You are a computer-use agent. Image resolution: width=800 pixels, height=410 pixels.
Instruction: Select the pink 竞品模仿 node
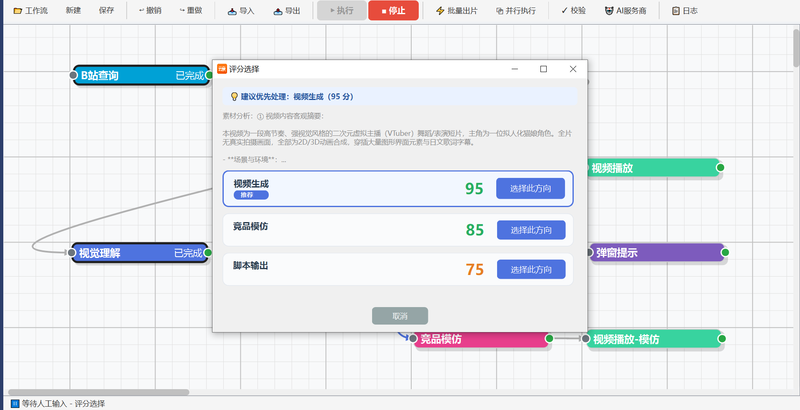(x=481, y=339)
